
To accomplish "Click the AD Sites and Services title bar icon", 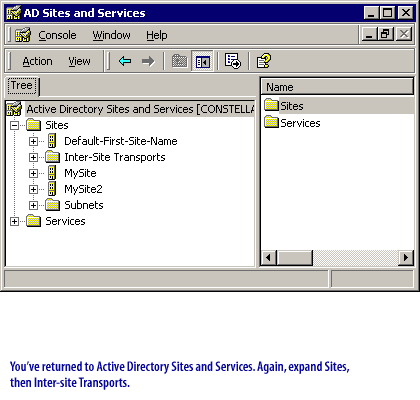I will click(14, 13).
